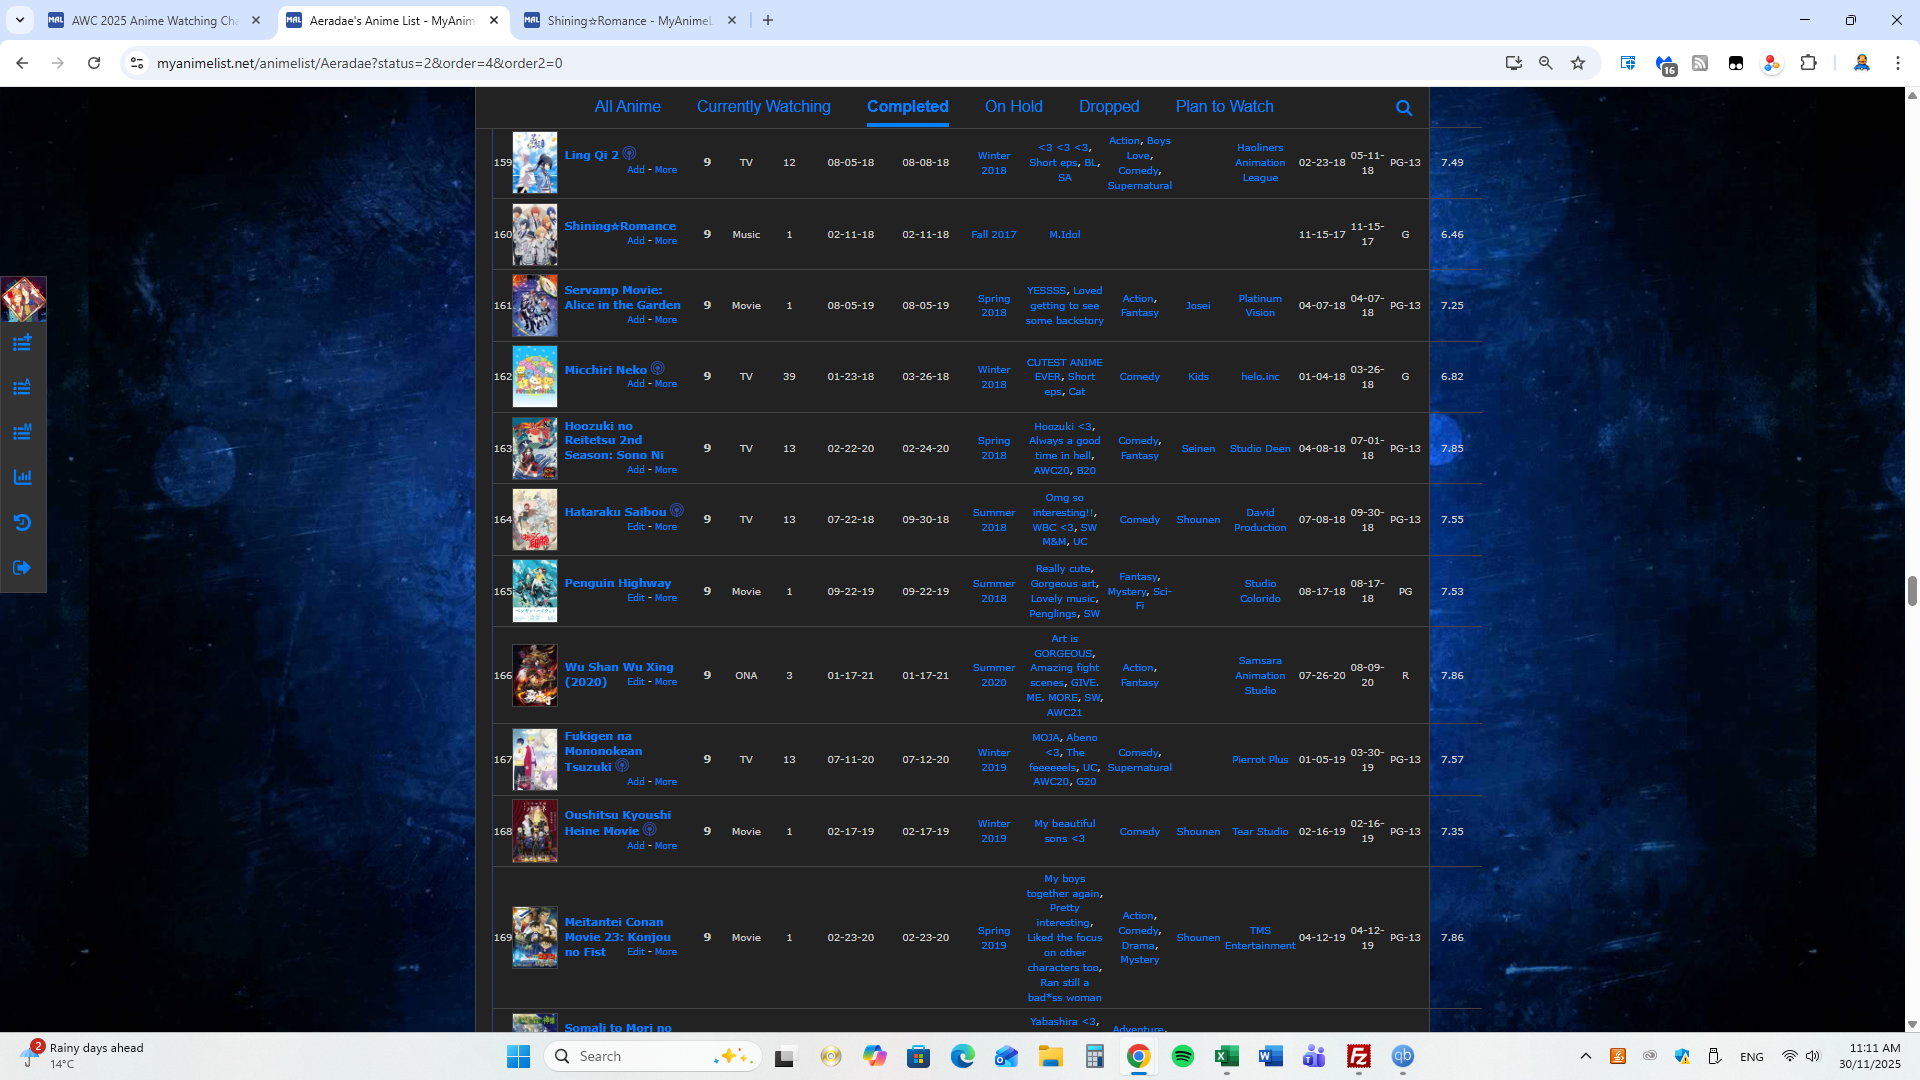Show hidden system tray icons chevron
Image resolution: width=1920 pixels, height=1080 pixels.
click(x=1585, y=1056)
